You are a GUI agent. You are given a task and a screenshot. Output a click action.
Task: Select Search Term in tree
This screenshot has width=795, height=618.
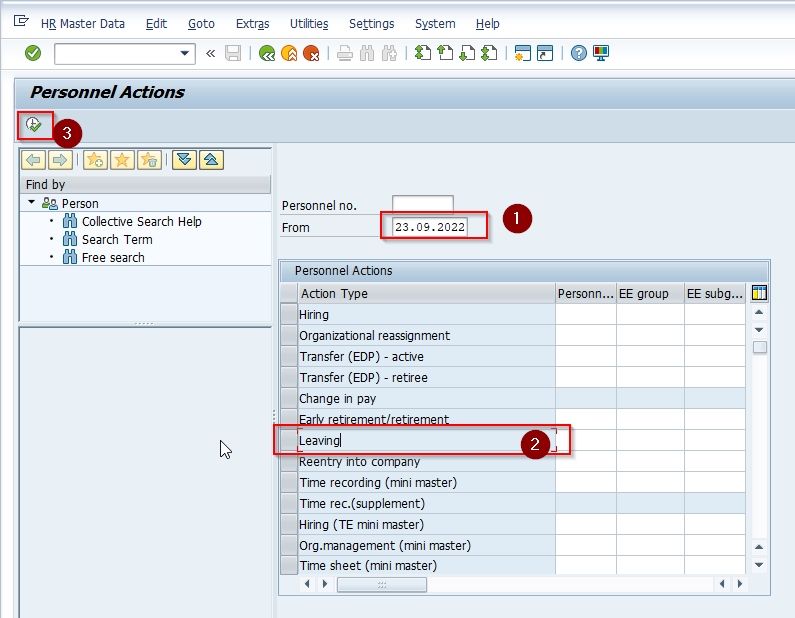[x=117, y=239]
